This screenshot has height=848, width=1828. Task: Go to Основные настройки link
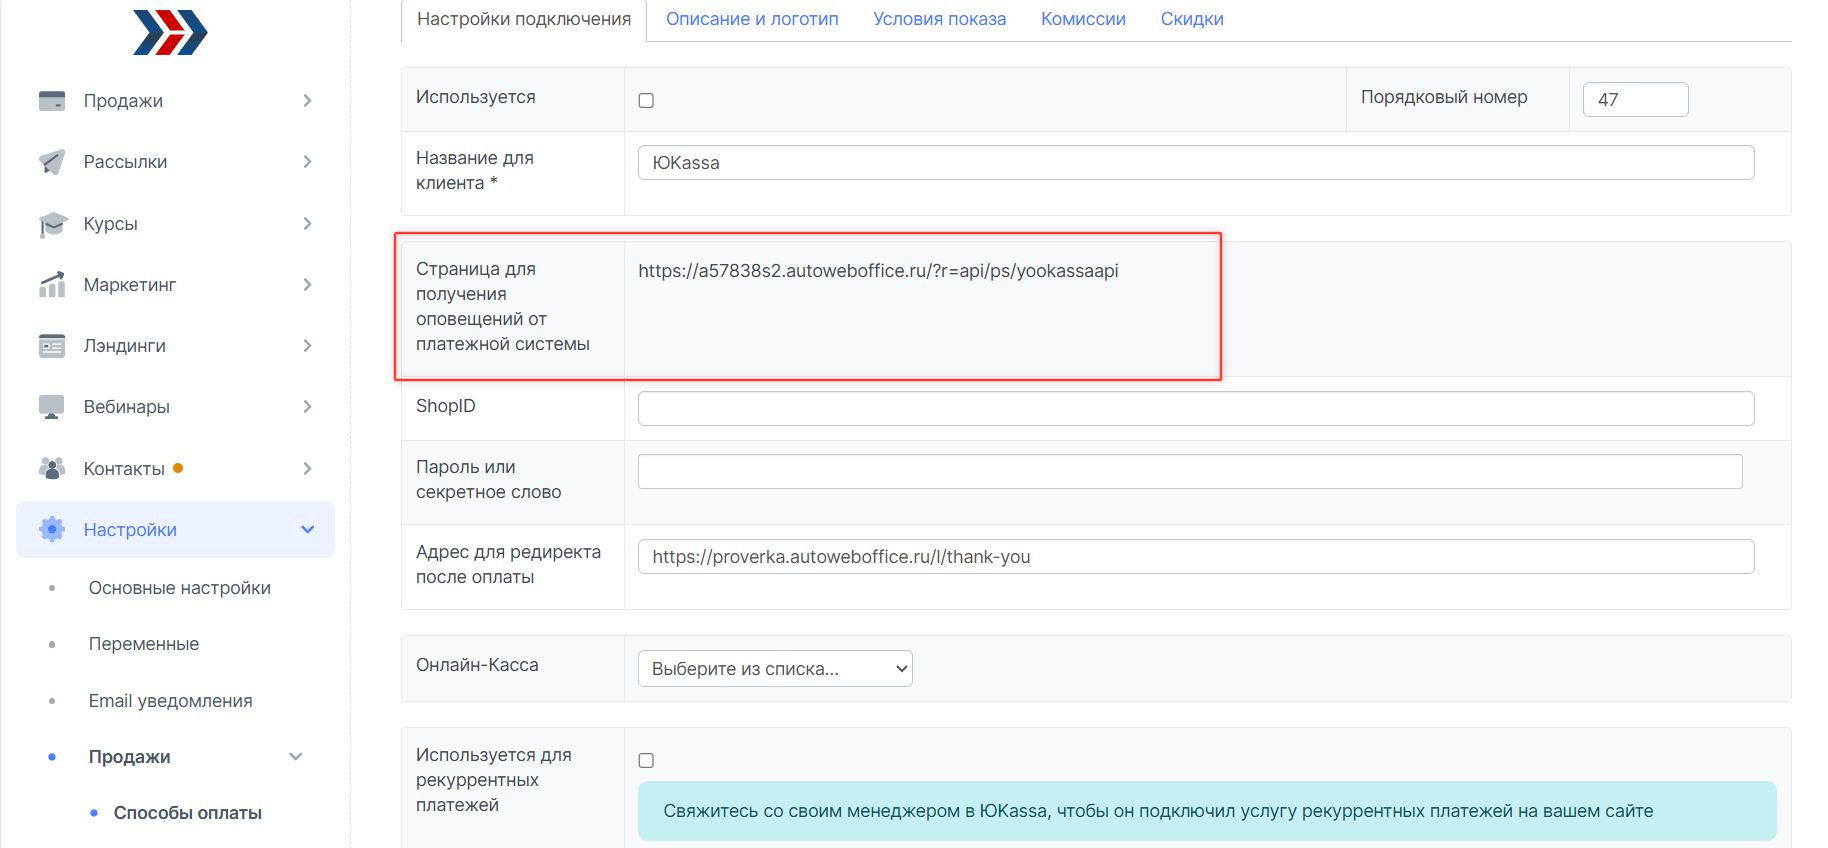coord(180,588)
